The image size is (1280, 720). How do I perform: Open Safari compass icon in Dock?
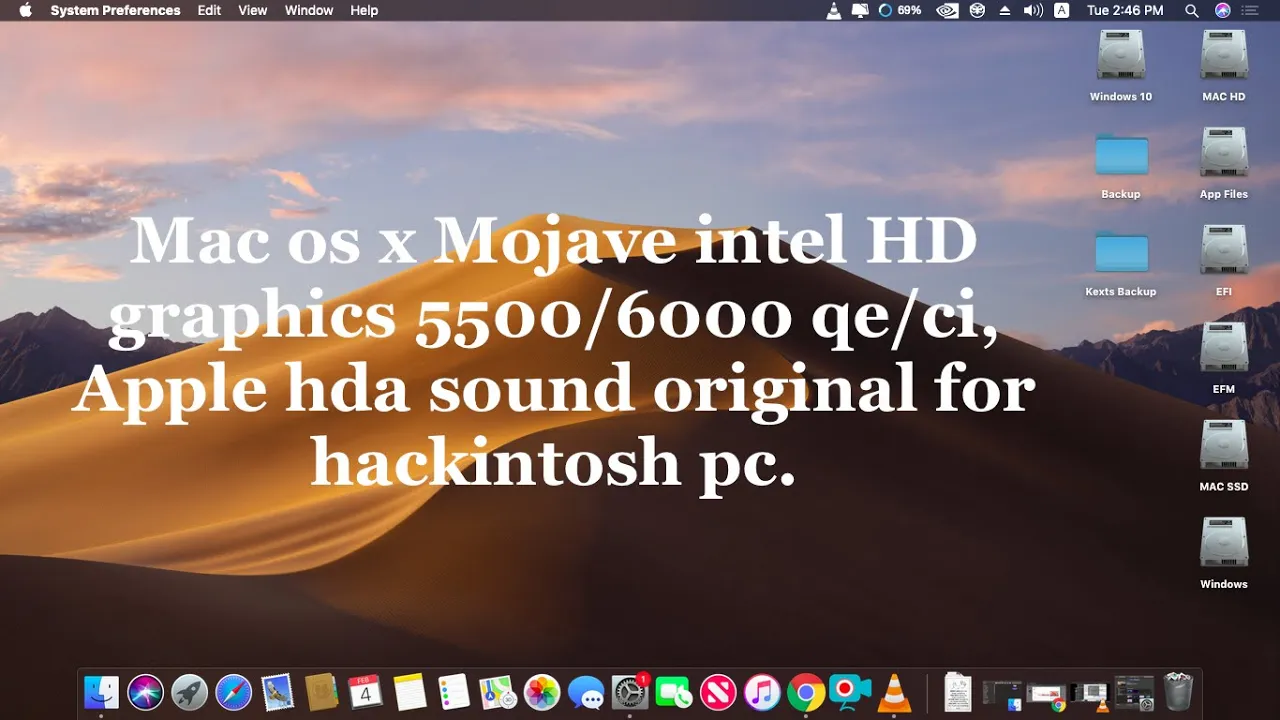pyautogui.click(x=233, y=692)
